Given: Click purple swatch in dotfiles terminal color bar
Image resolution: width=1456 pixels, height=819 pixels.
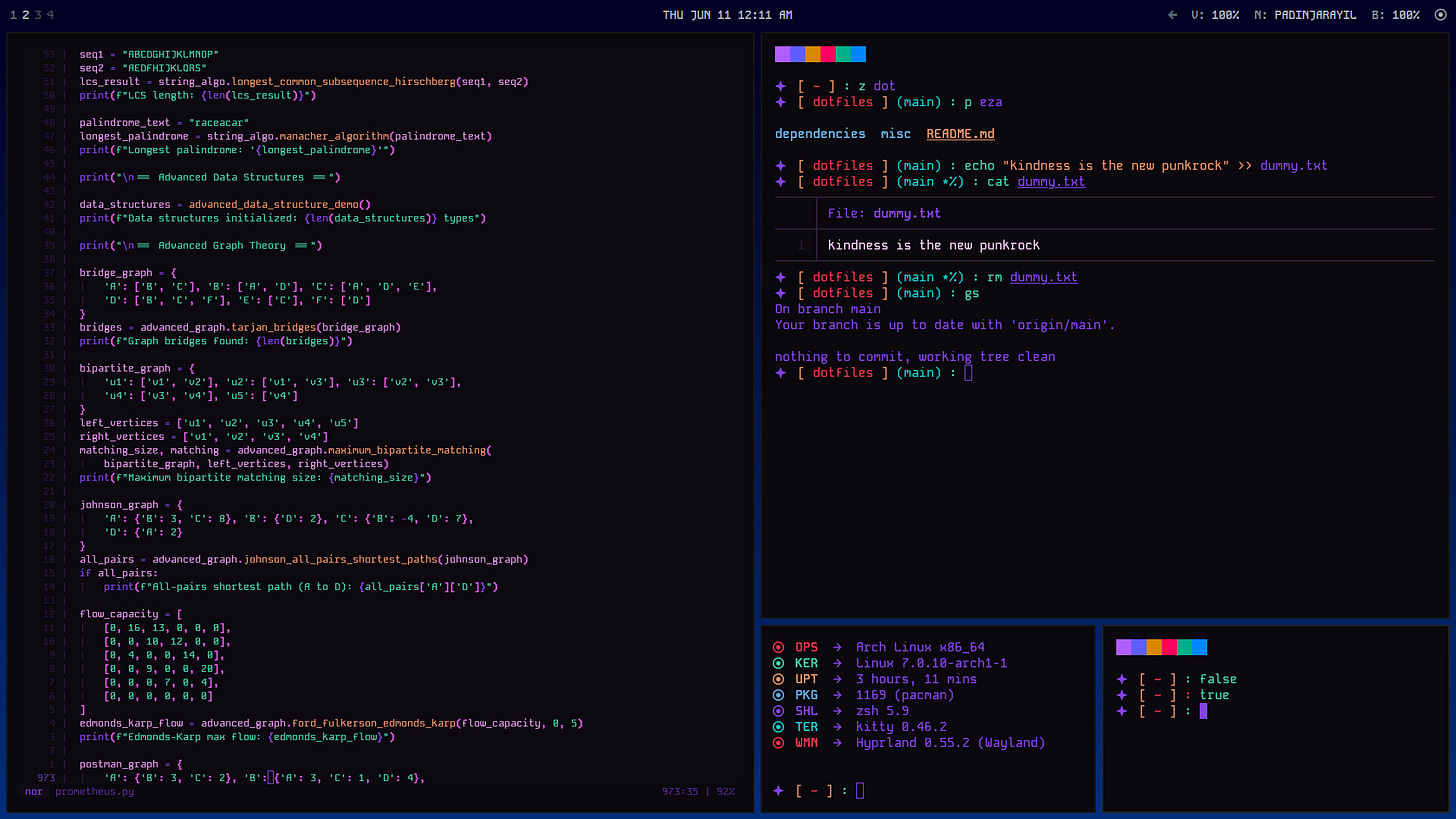Looking at the screenshot, I should click(782, 54).
